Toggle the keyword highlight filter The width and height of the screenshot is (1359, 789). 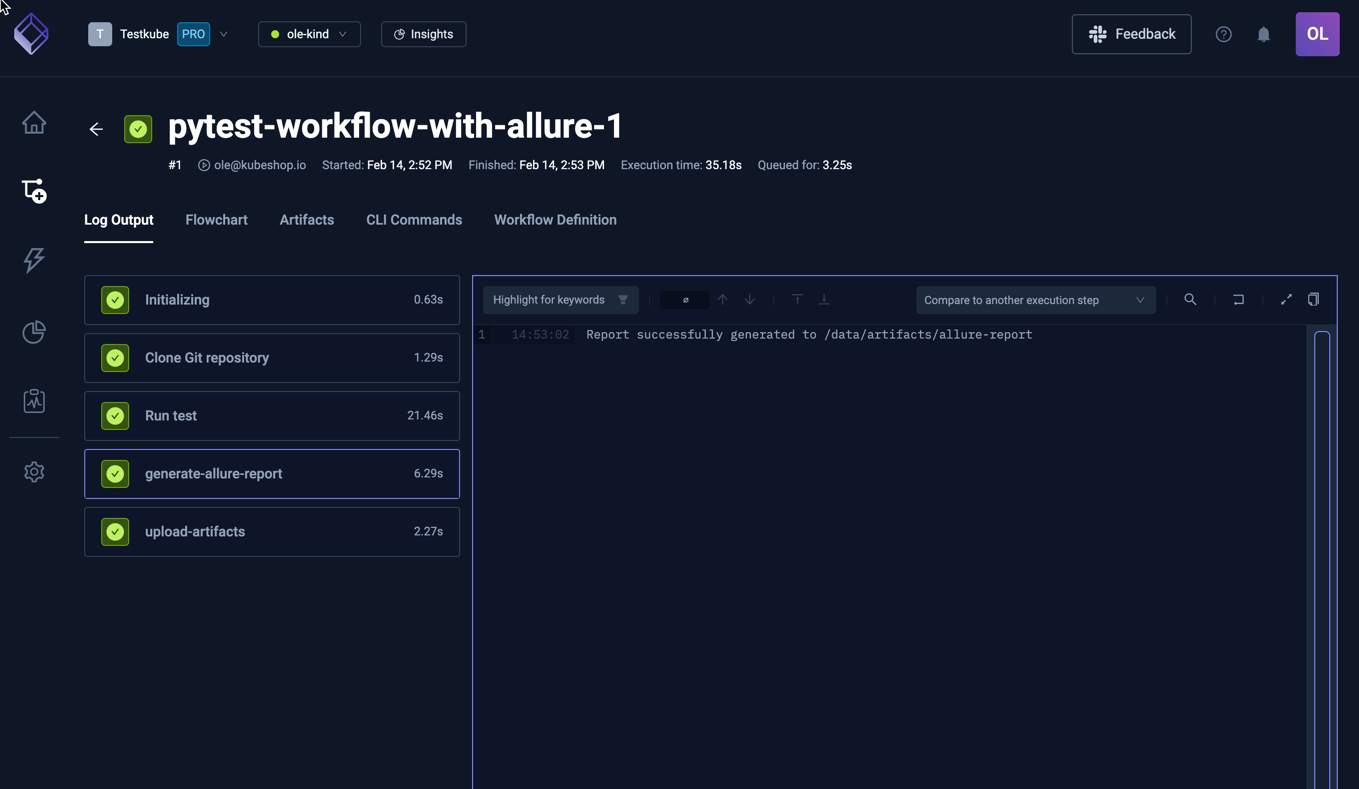pyautogui.click(x=622, y=299)
